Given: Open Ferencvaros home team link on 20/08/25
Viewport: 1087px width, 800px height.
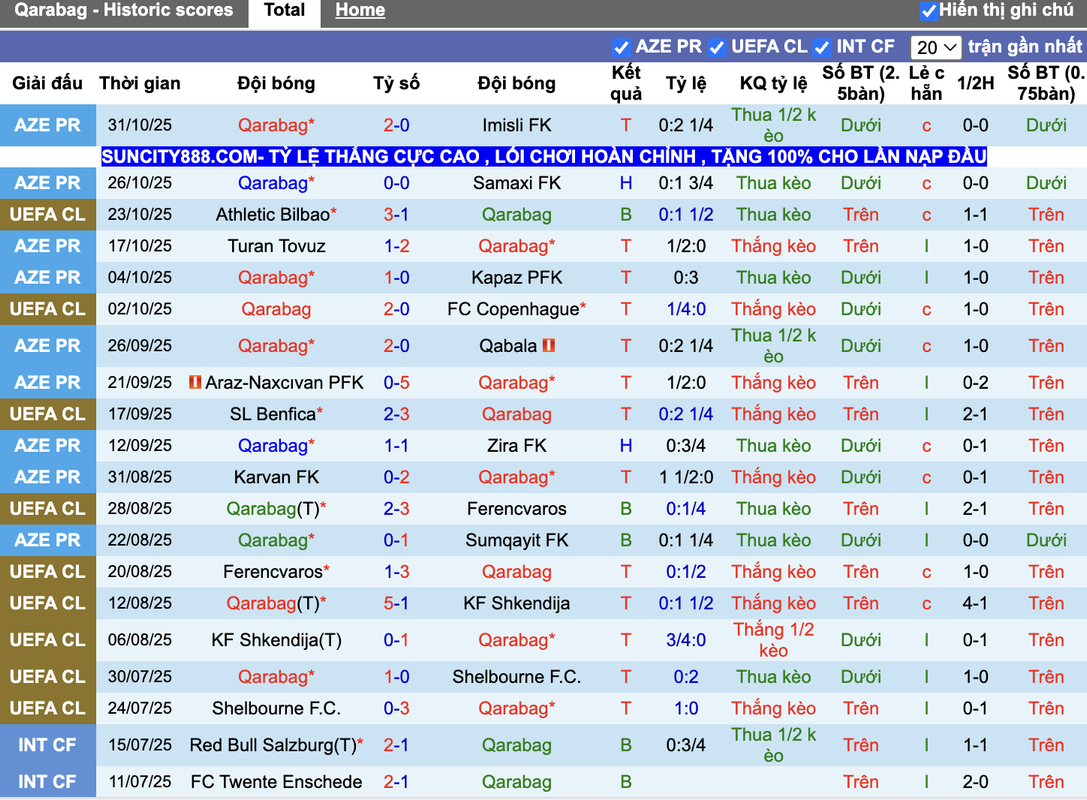Looking at the screenshot, I should click(273, 572).
